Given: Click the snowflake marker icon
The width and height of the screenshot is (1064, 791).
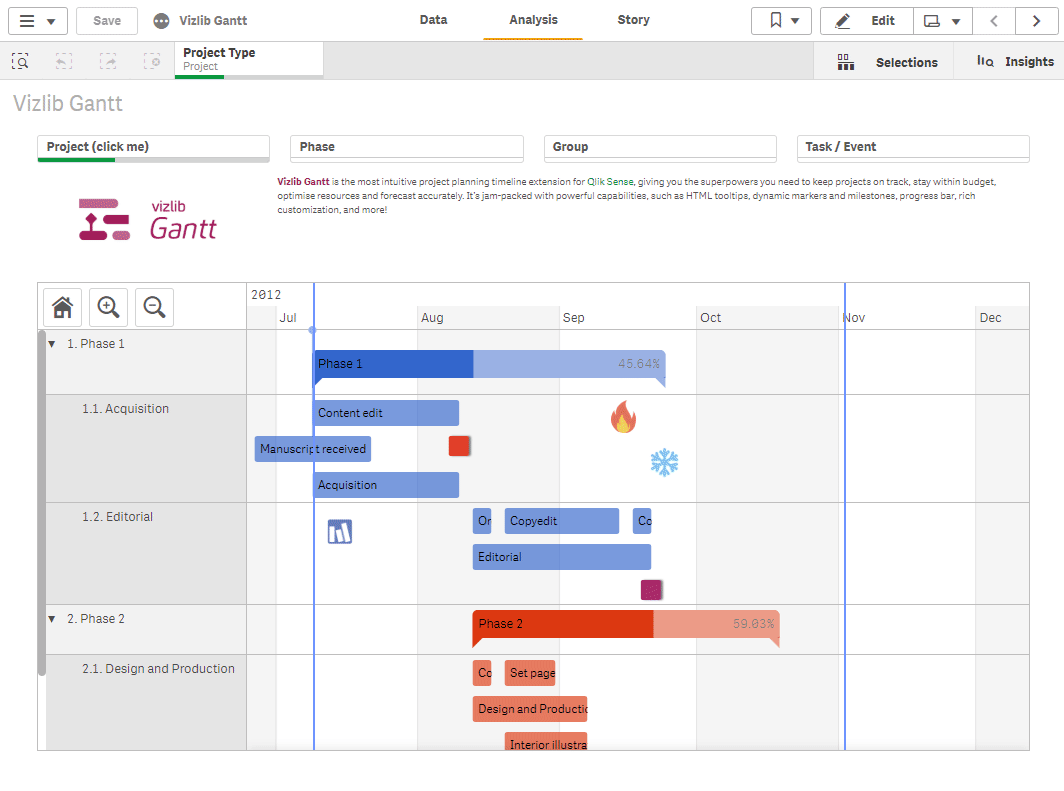Looking at the screenshot, I should pos(664,462).
